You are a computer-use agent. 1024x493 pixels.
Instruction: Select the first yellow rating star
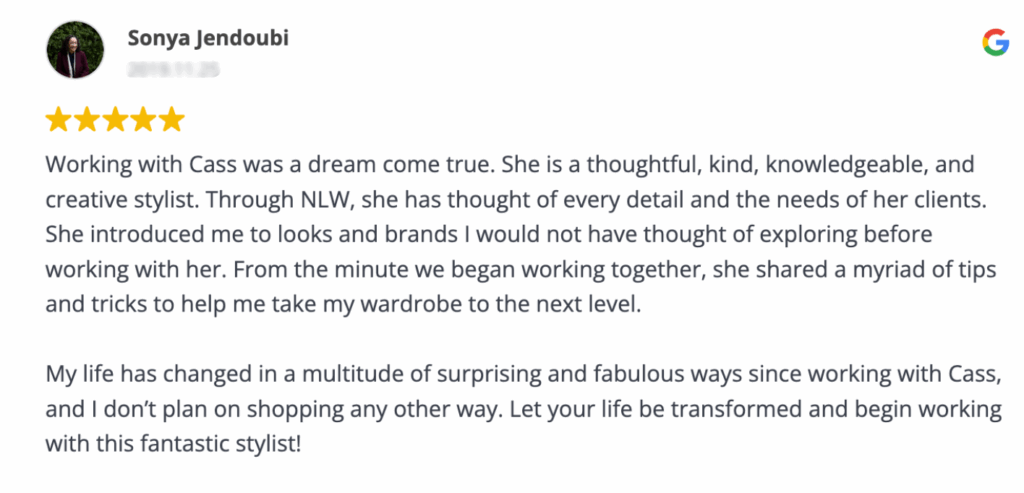pos(58,119)
